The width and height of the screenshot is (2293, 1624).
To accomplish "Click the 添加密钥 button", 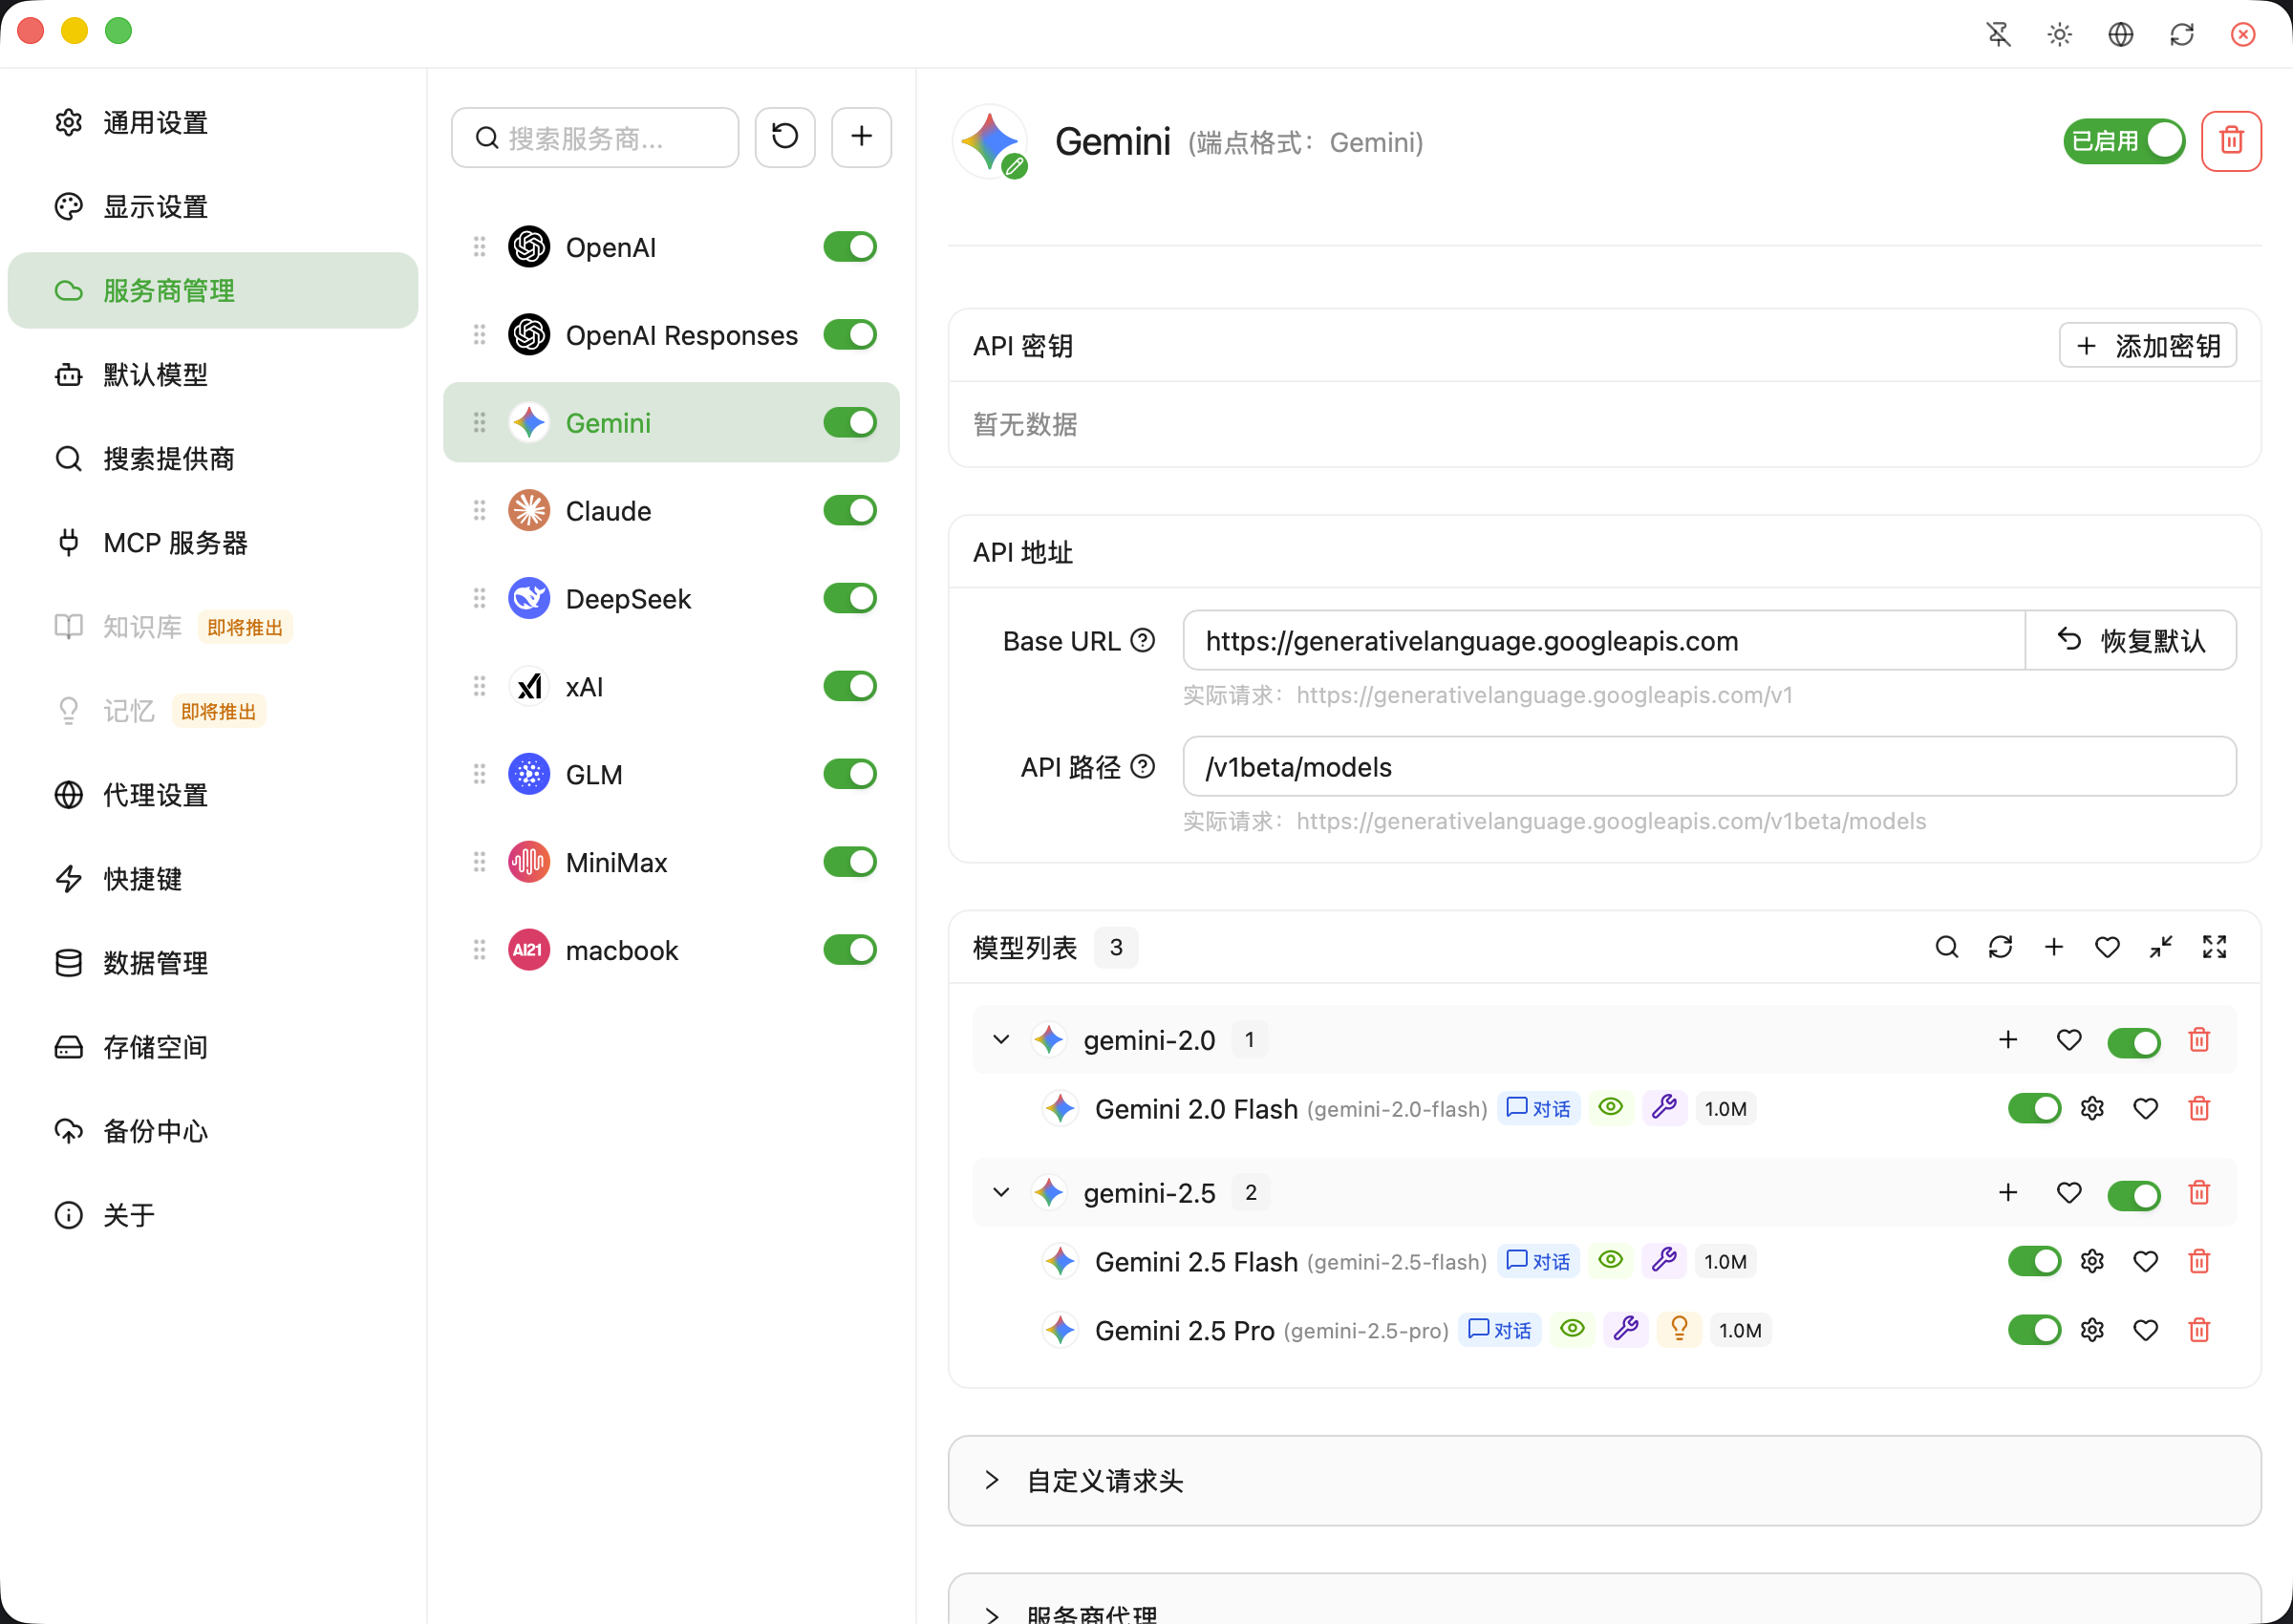I will (2148, 345).
